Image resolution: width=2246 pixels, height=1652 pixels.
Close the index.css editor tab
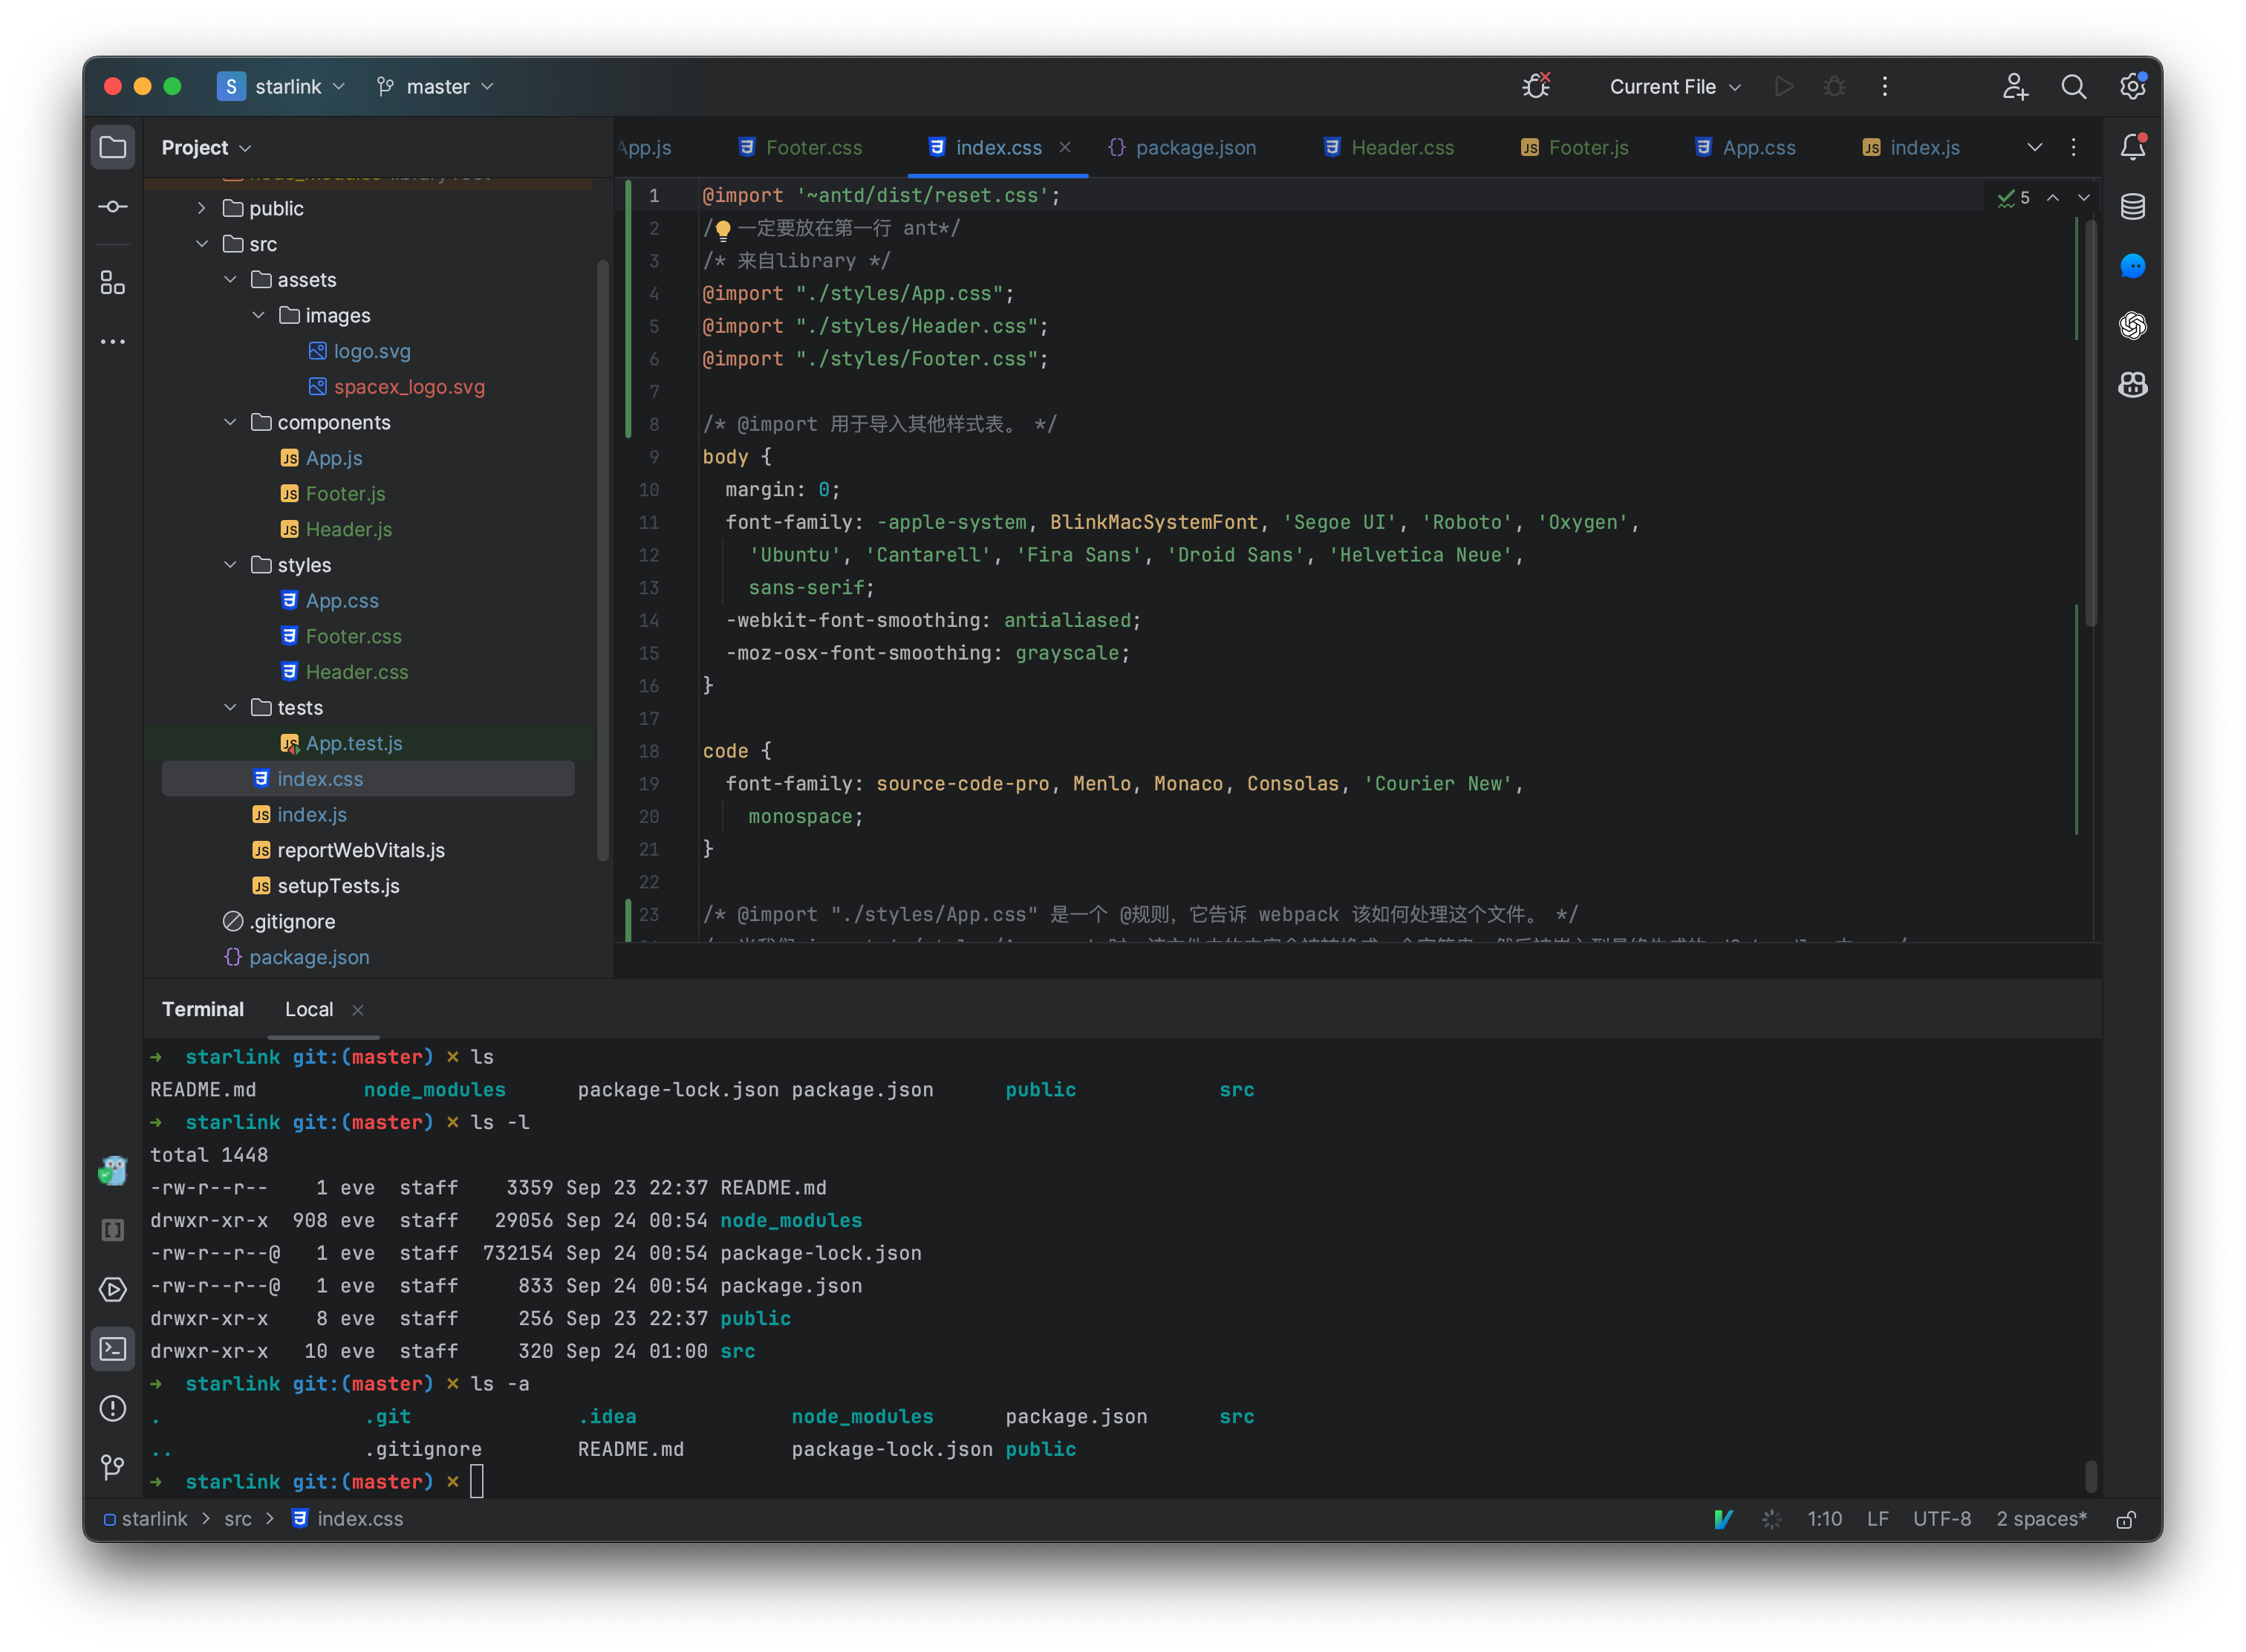(x=1064, y=147)
